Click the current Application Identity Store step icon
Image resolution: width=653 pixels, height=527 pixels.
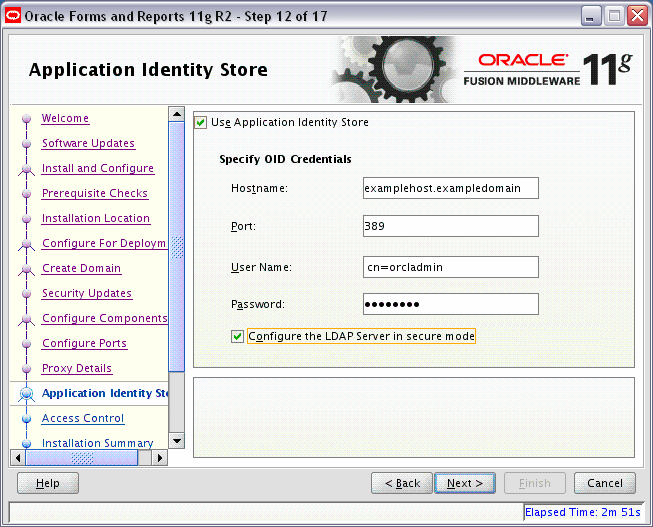[x=27, y=394]
